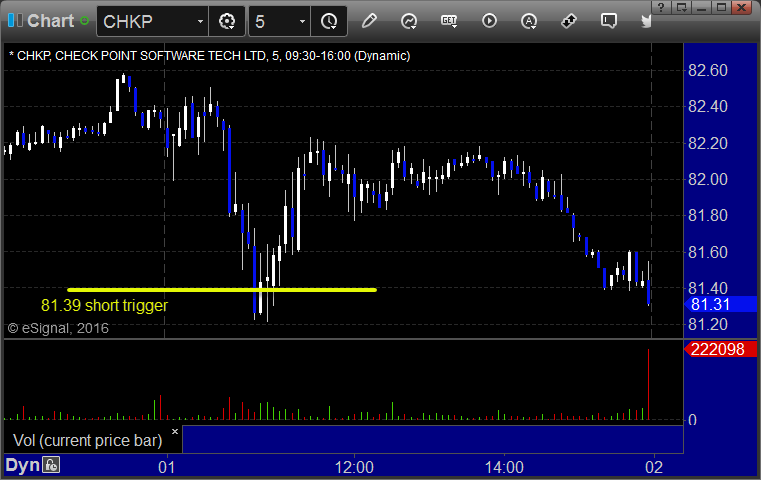Close the Vol study panel with the x
Screen dimensions: 761x480
click(175, 431)
